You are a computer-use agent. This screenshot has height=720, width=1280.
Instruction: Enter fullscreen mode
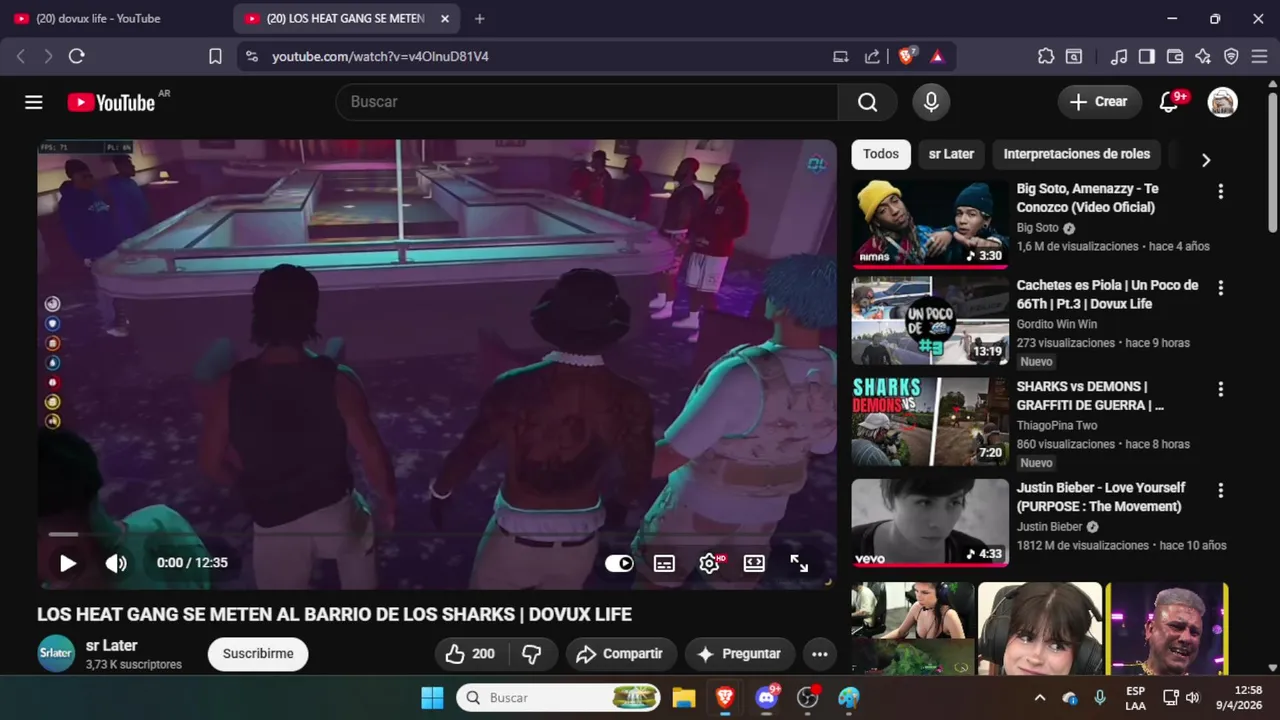click(x=799, y=563)
